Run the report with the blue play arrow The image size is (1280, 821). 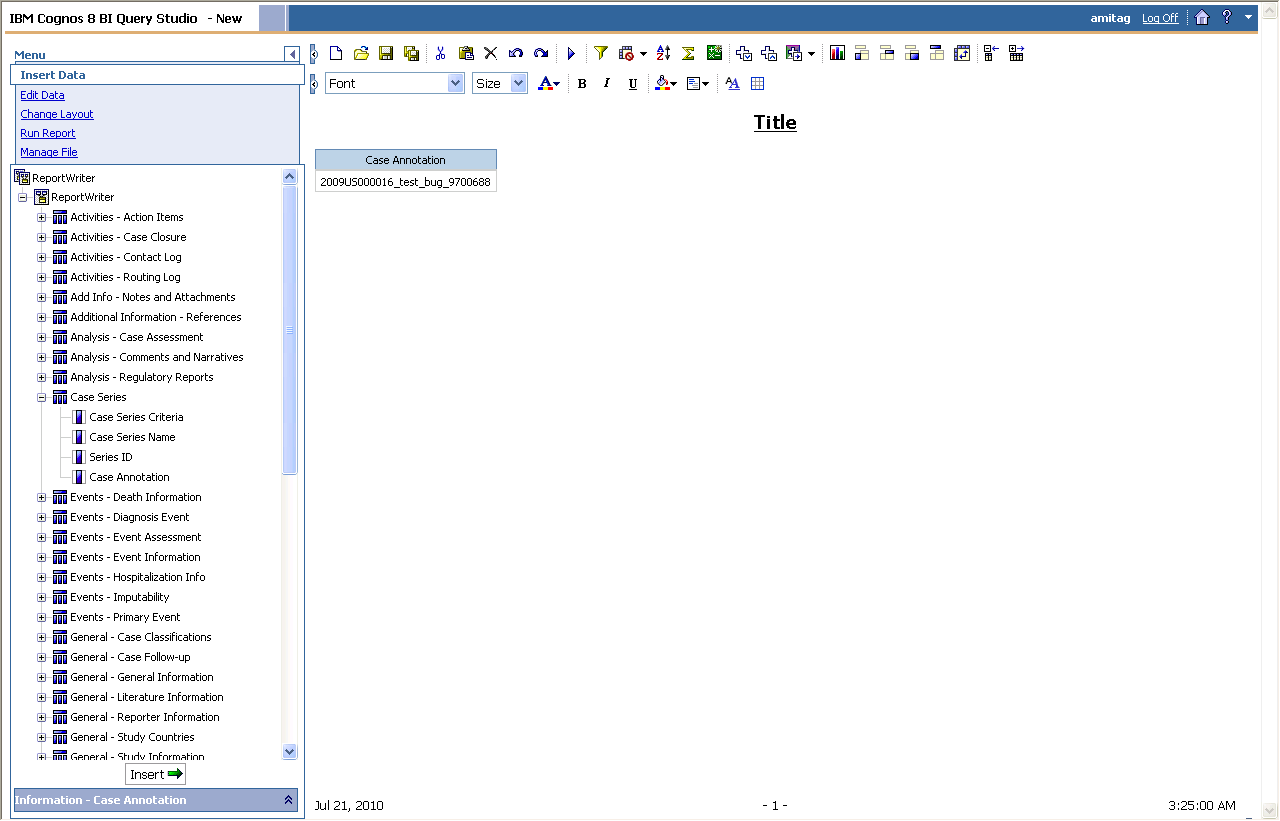(571, 53)
